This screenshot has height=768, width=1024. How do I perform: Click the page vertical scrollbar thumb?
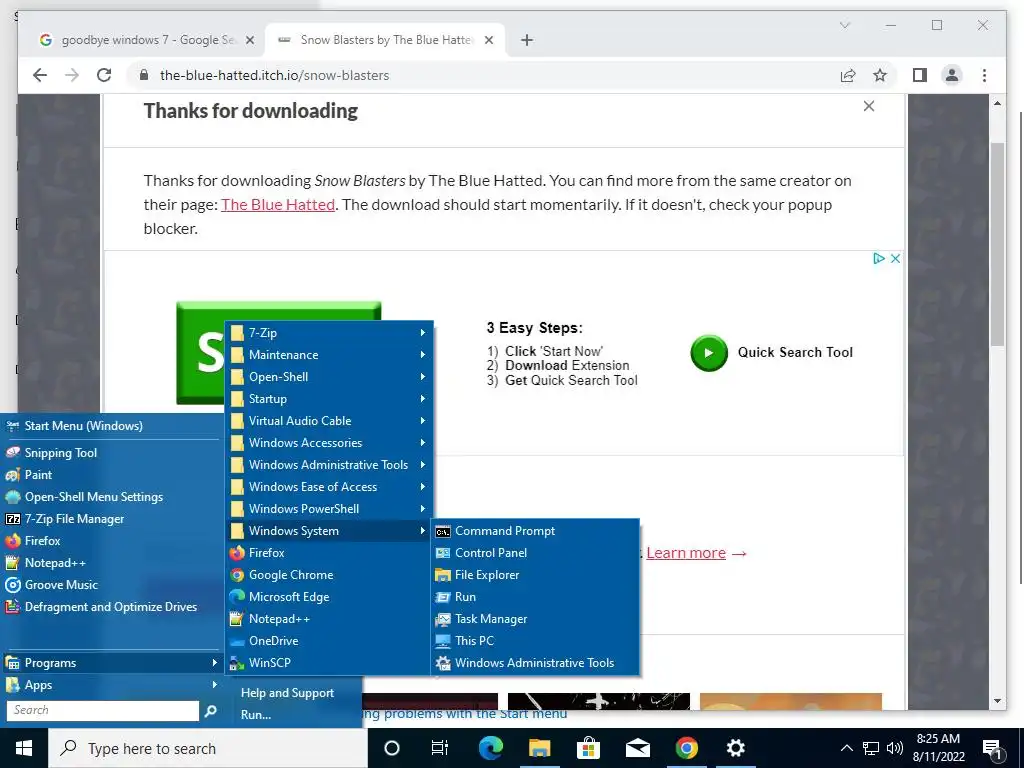[x=997, y=244]
